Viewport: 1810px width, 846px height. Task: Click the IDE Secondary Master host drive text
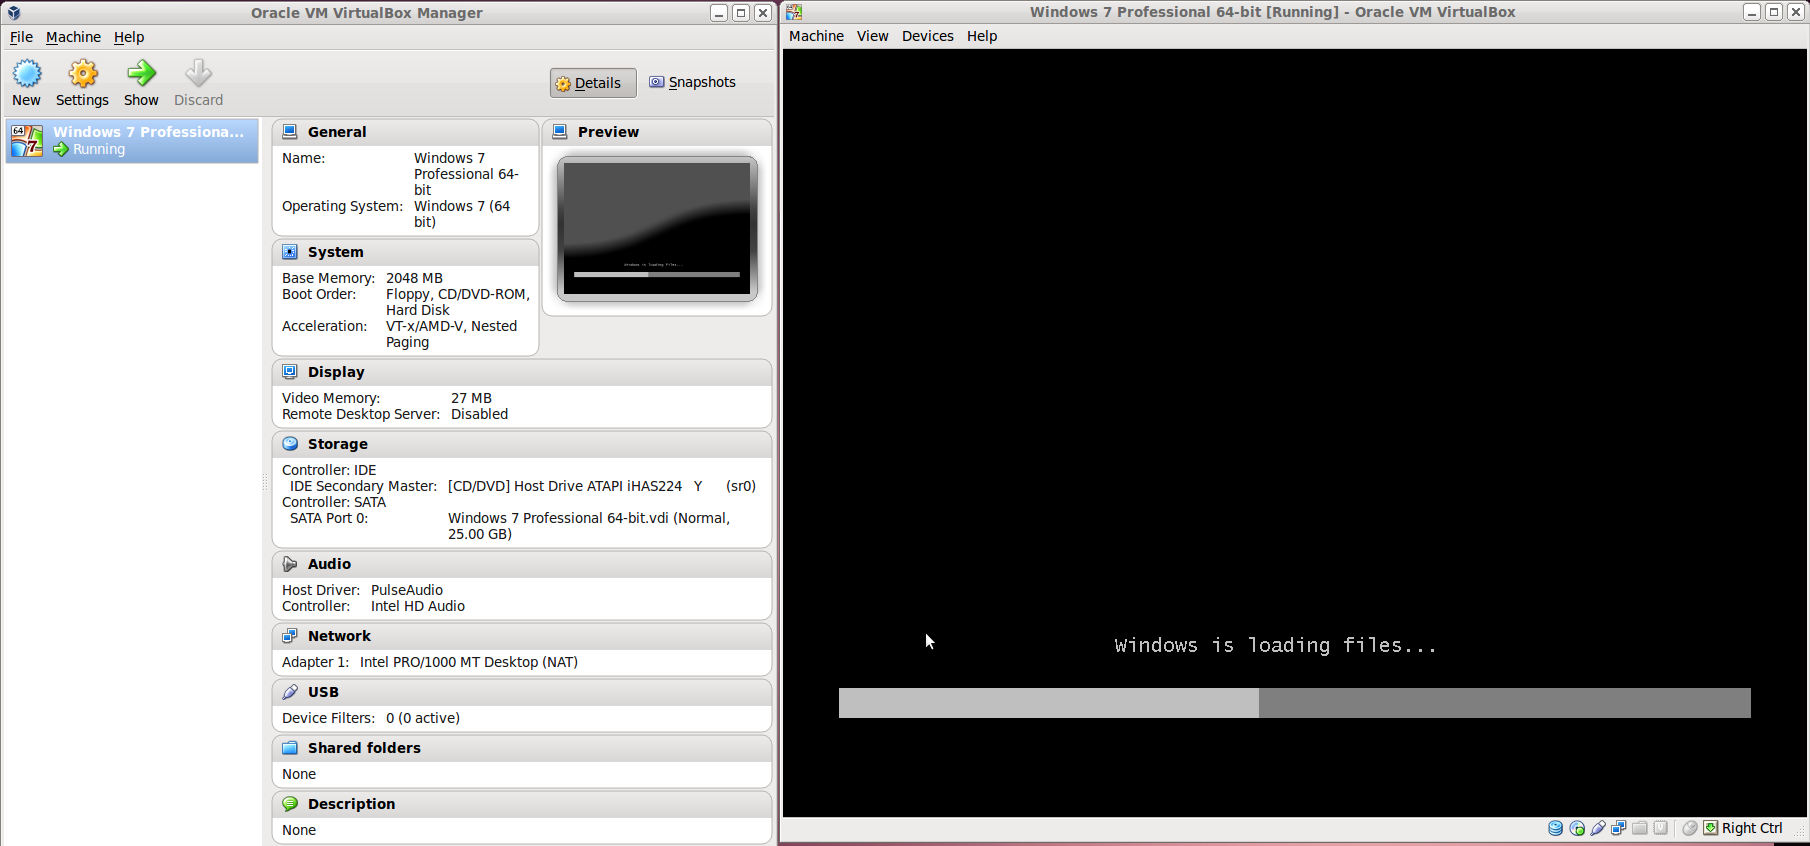click(602, 486)
